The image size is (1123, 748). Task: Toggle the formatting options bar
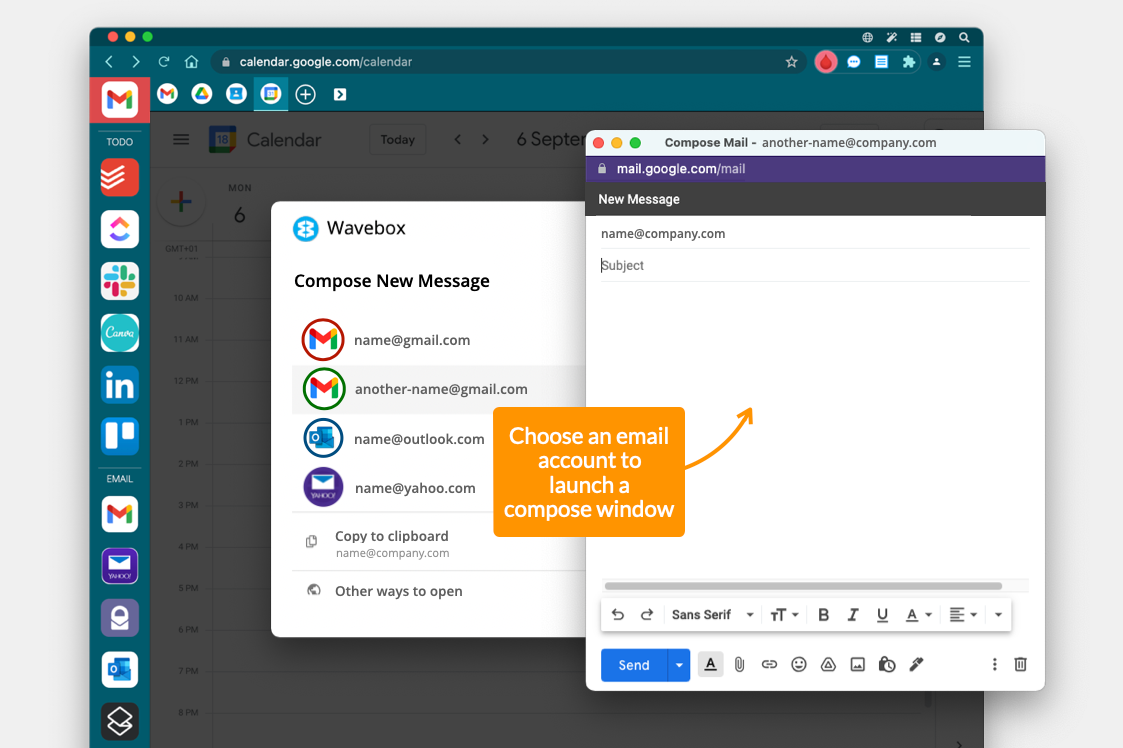click(710, 665)
